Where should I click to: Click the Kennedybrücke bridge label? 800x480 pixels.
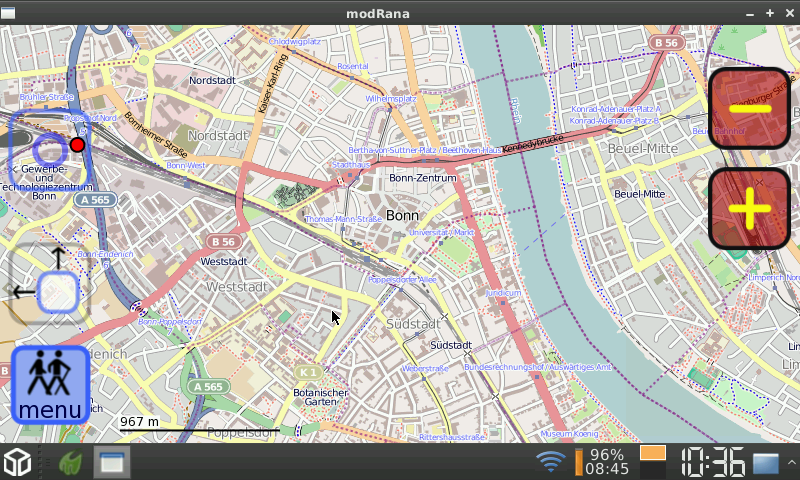(x=533, y=146)
